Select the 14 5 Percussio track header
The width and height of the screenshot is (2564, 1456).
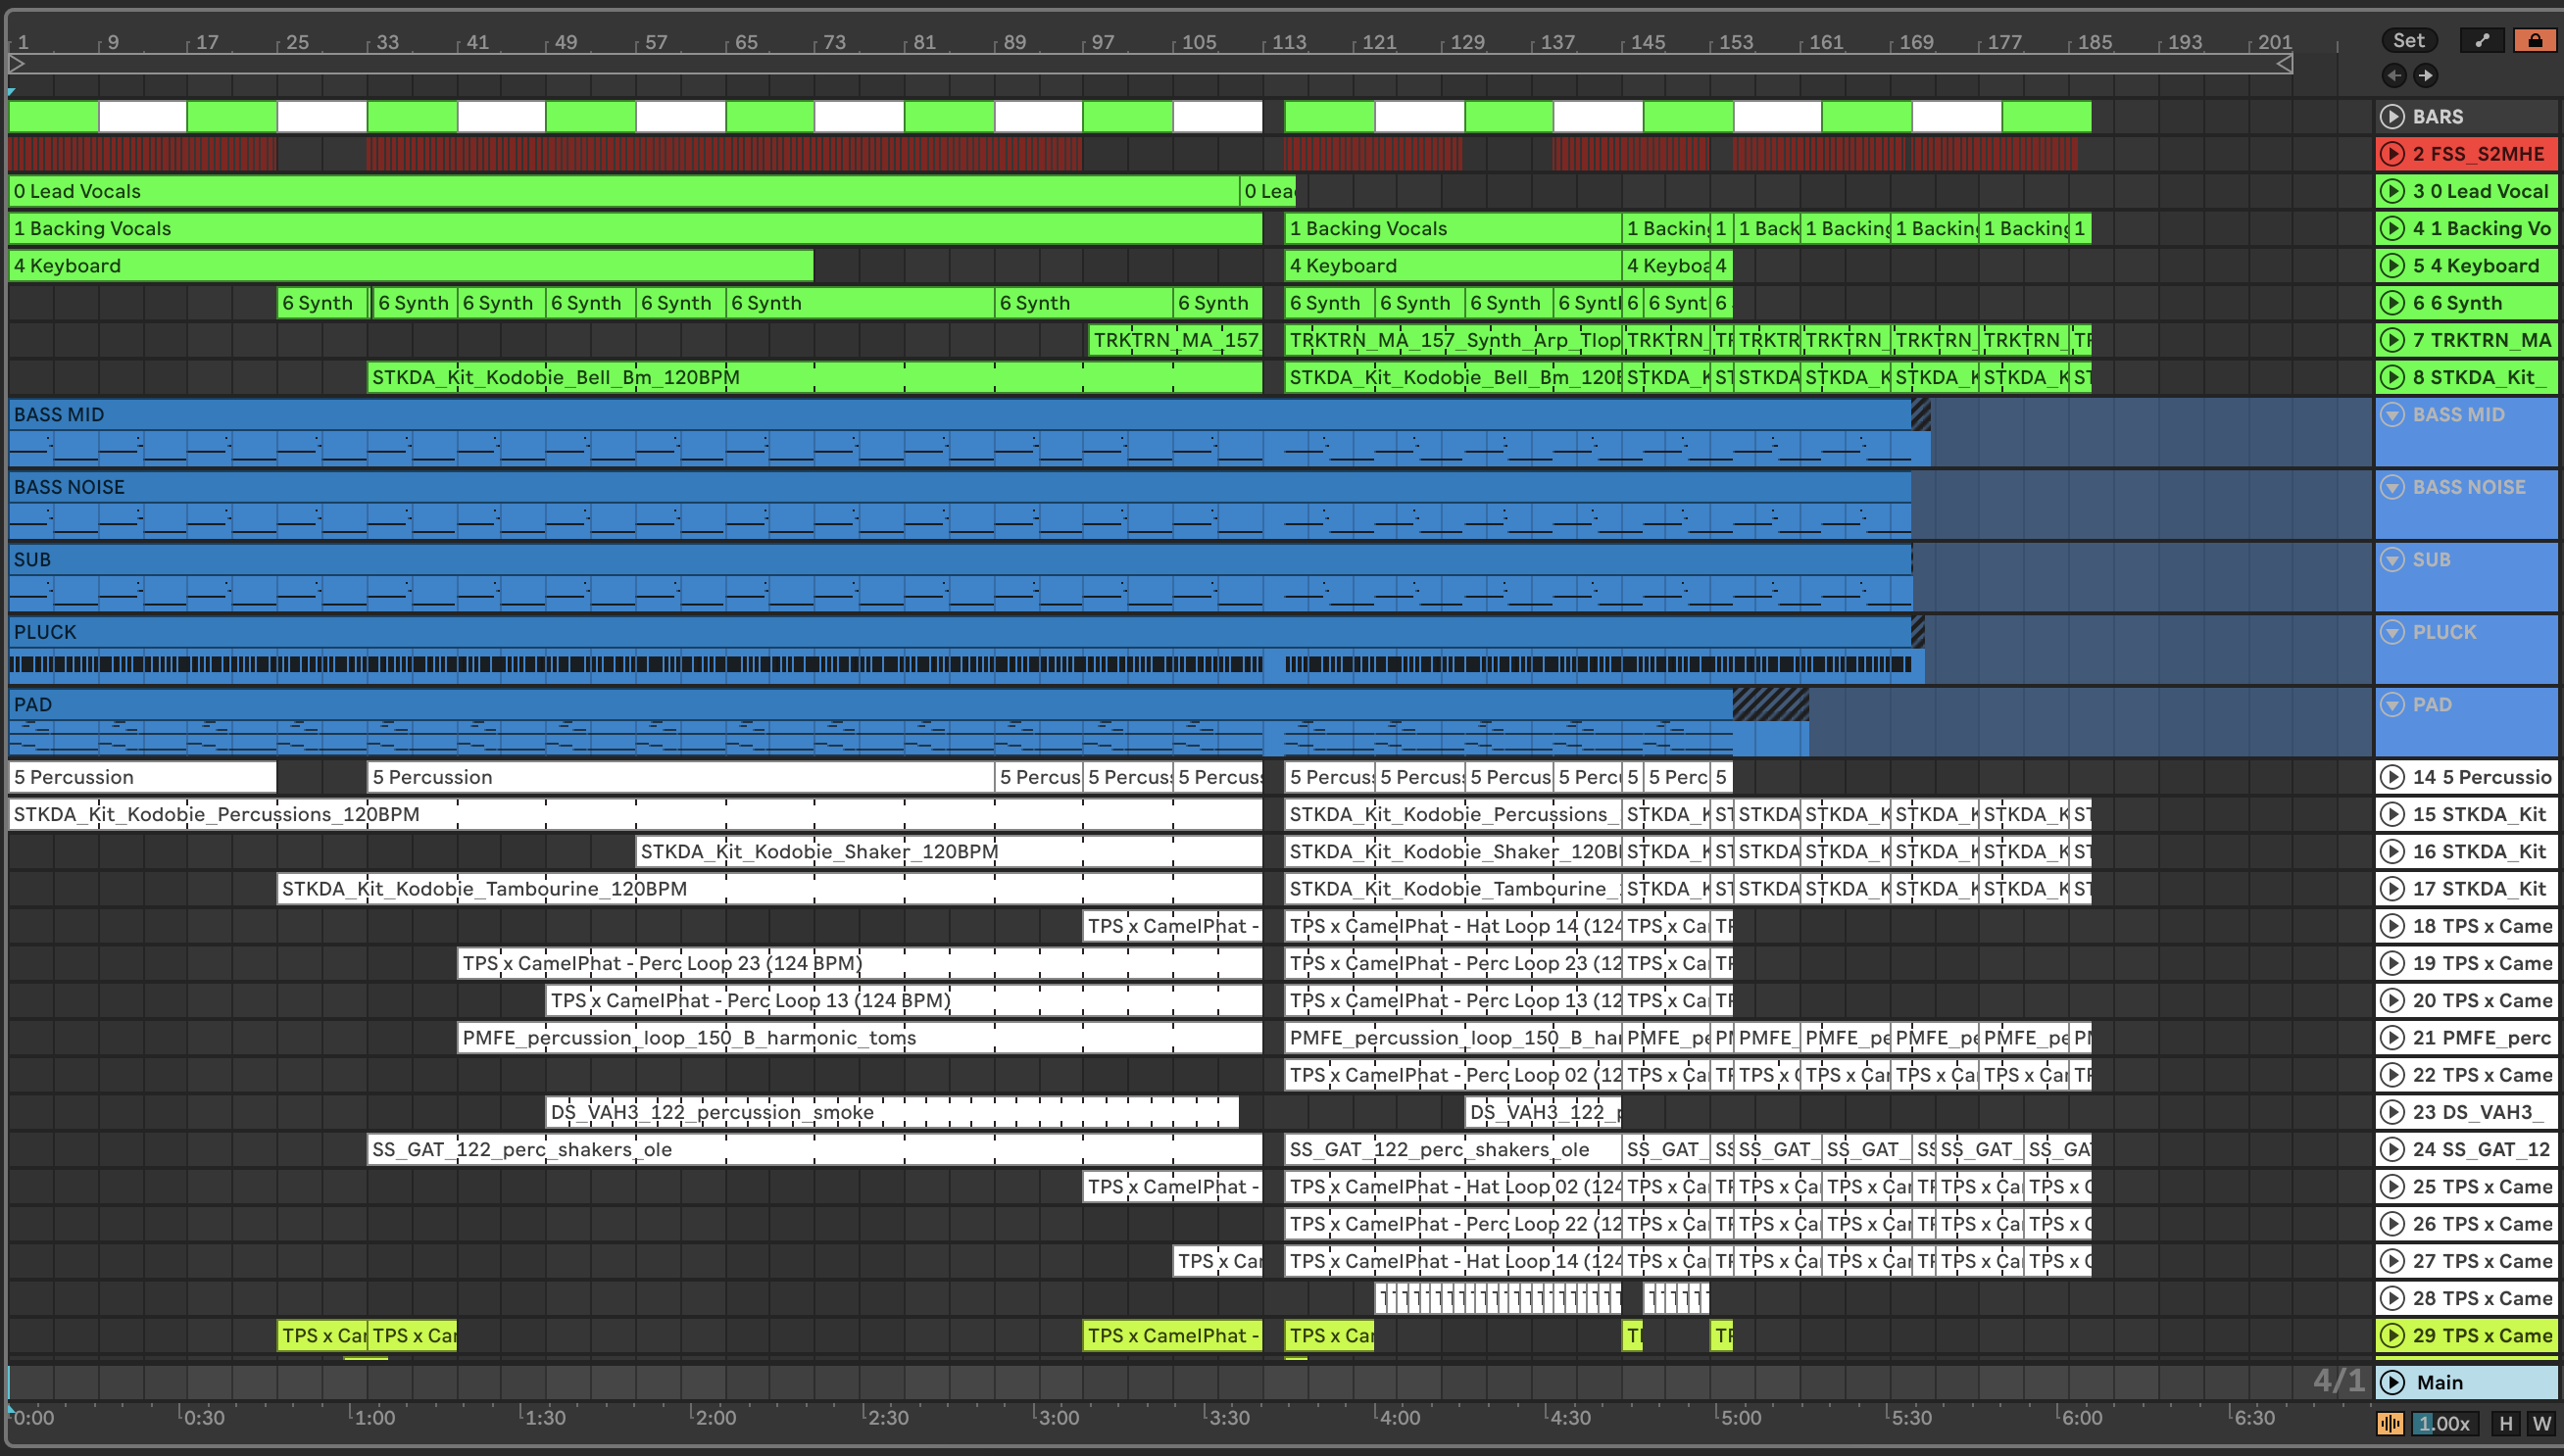click(2480, 777)
